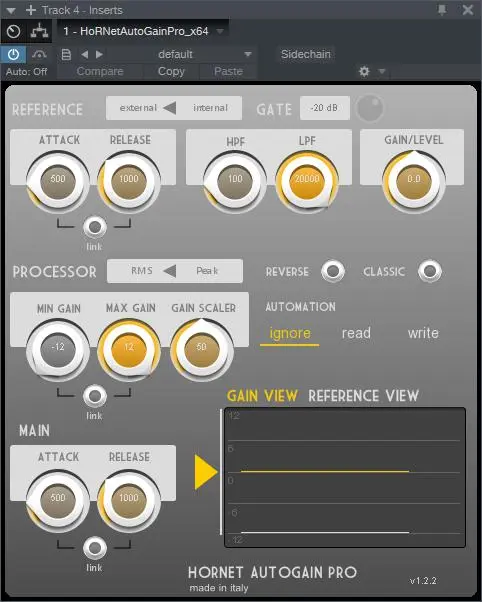Image resolution: width=482 pixels, height=602 pixels.
Task: Click the automation mode icon next to power
Action: coord(39,55)
